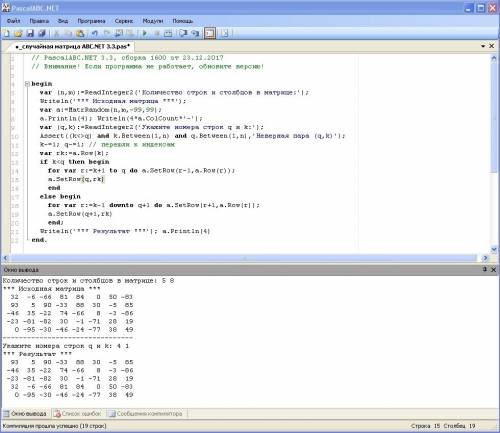This screenshot has height=433, width=500.
Task: Click the editor vertical scrollbar down arrow
Action: coord(494,249)
